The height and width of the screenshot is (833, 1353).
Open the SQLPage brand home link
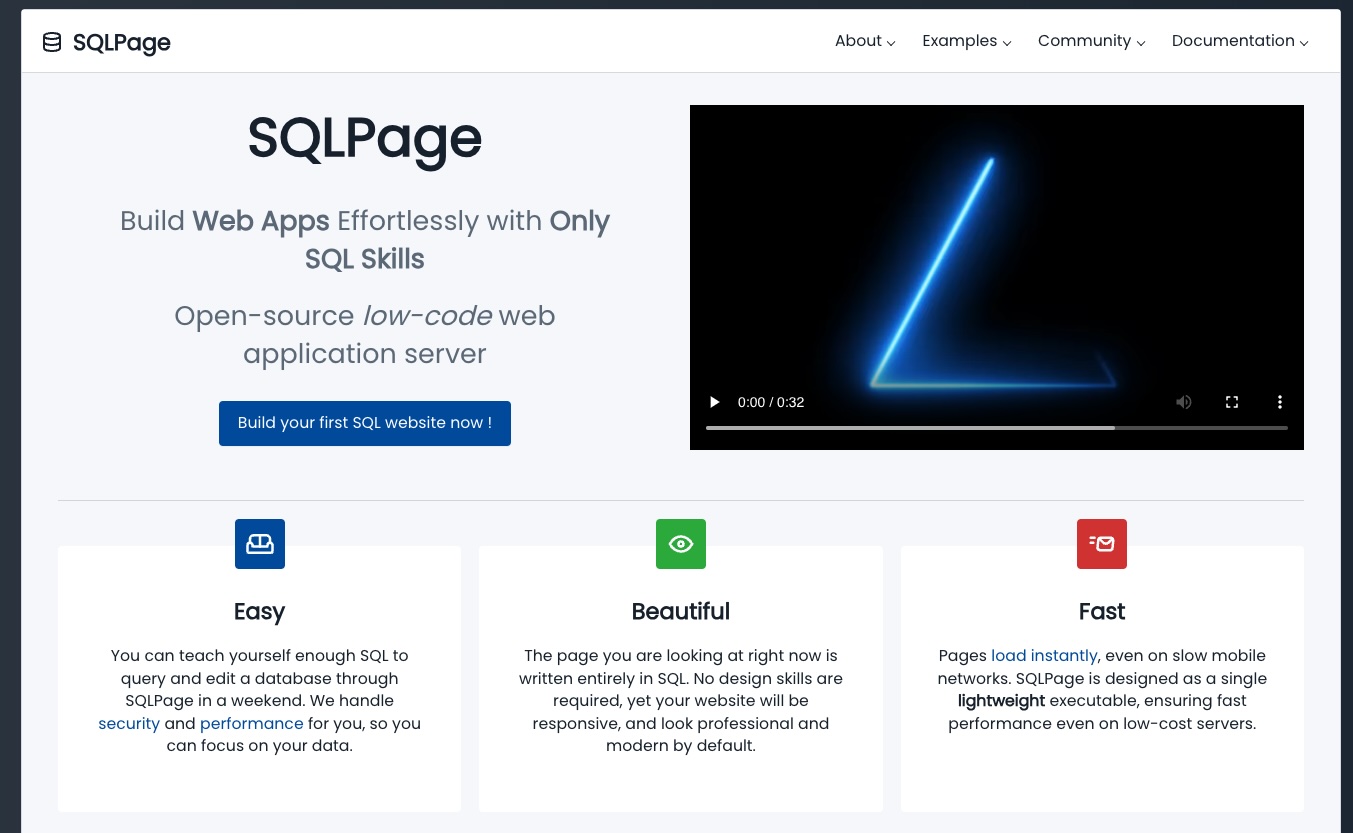[106, 42]
